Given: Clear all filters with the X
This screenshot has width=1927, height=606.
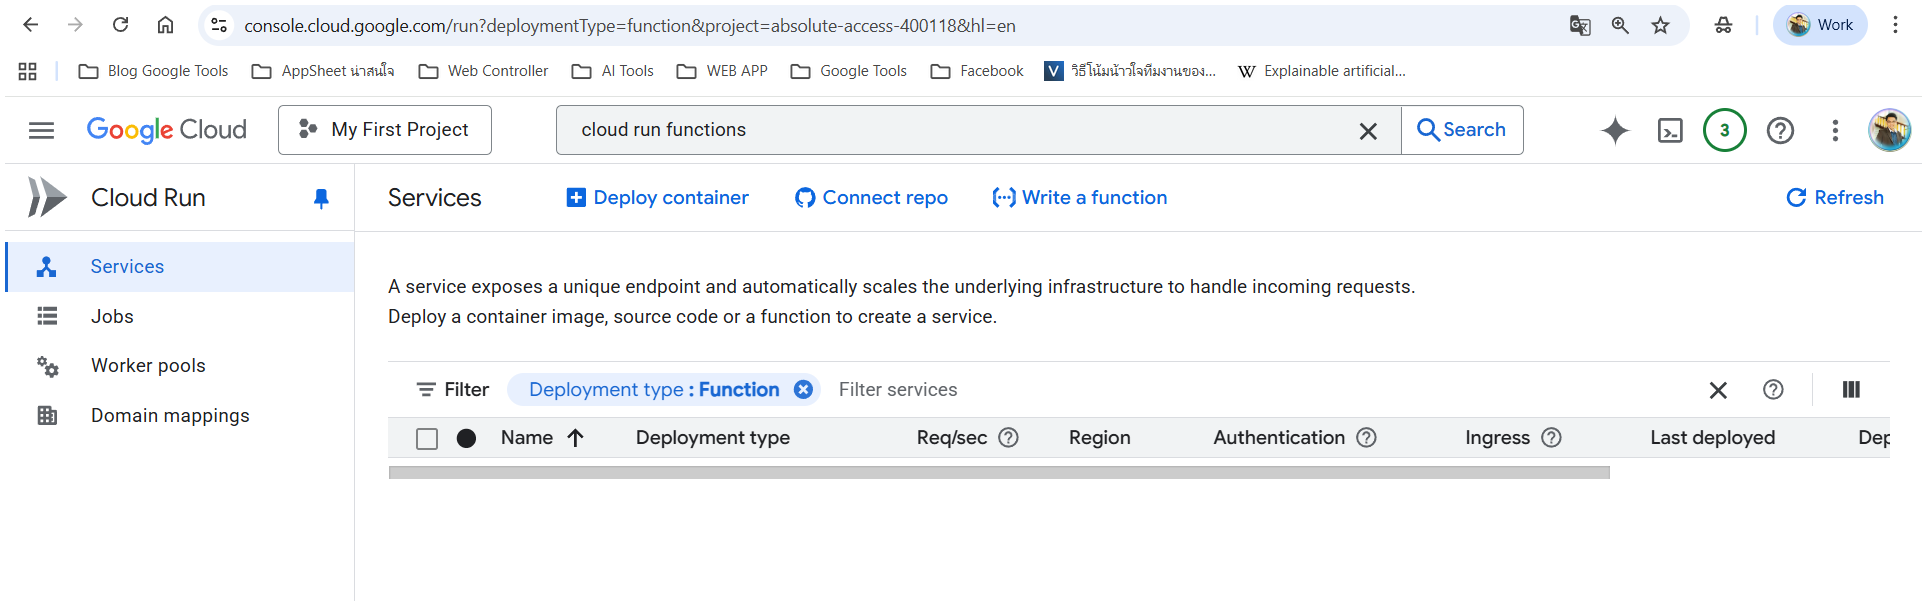Looking at the screenshot, I should (x=1718, y=390).
